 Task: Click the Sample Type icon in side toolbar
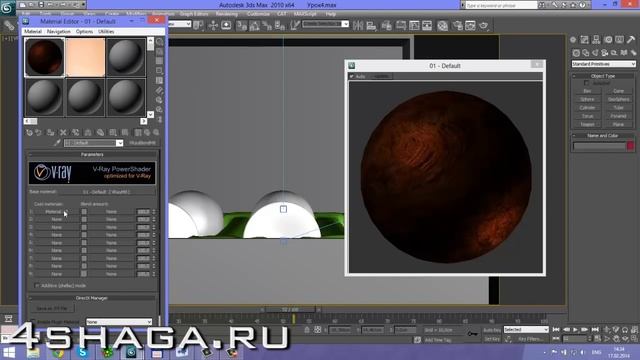click(x=160, y=42)
